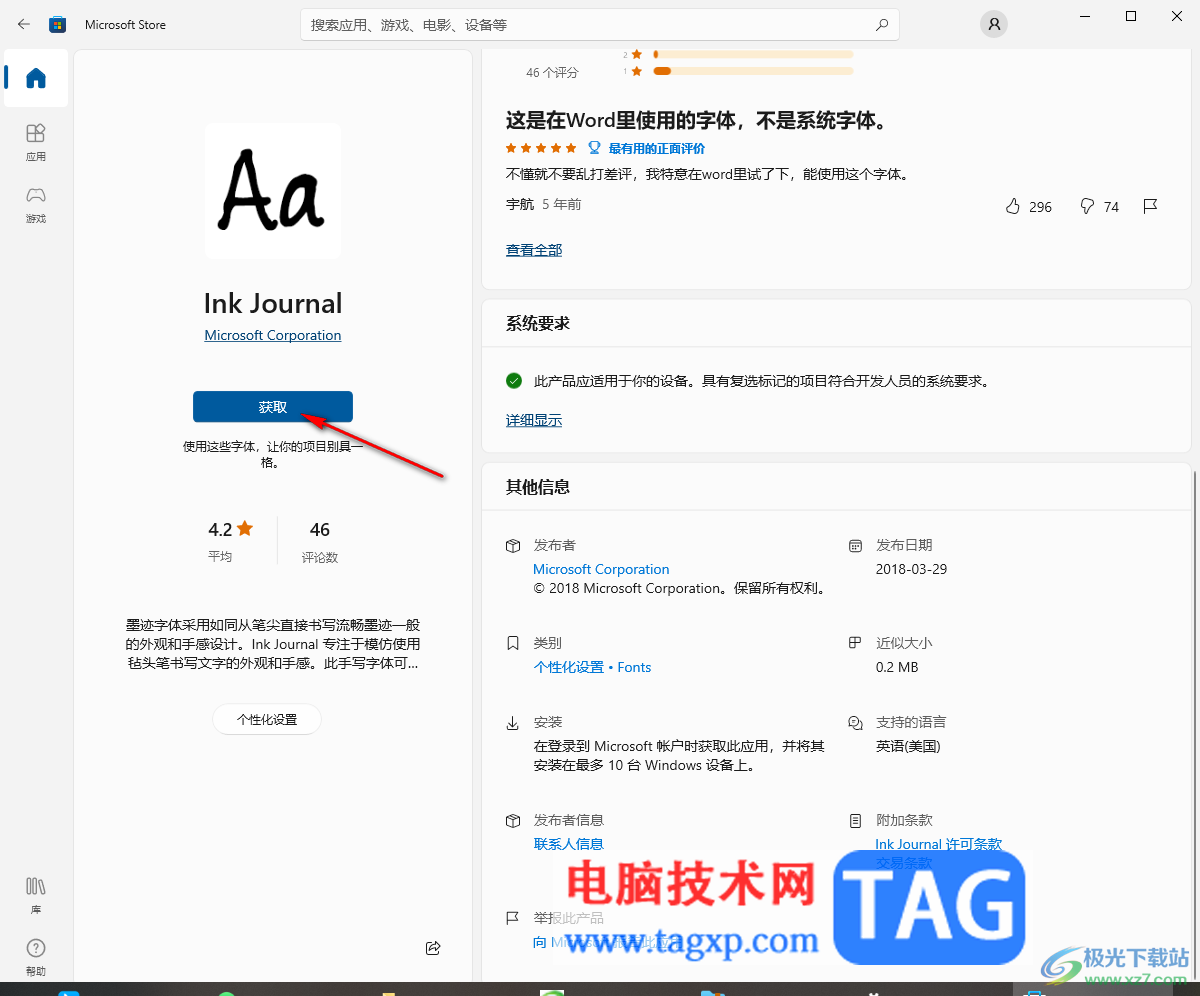Image resolution: width=1200 pixels, height=996 pixels.
Task: Click the five-star review rating
Action: (541, 148)
